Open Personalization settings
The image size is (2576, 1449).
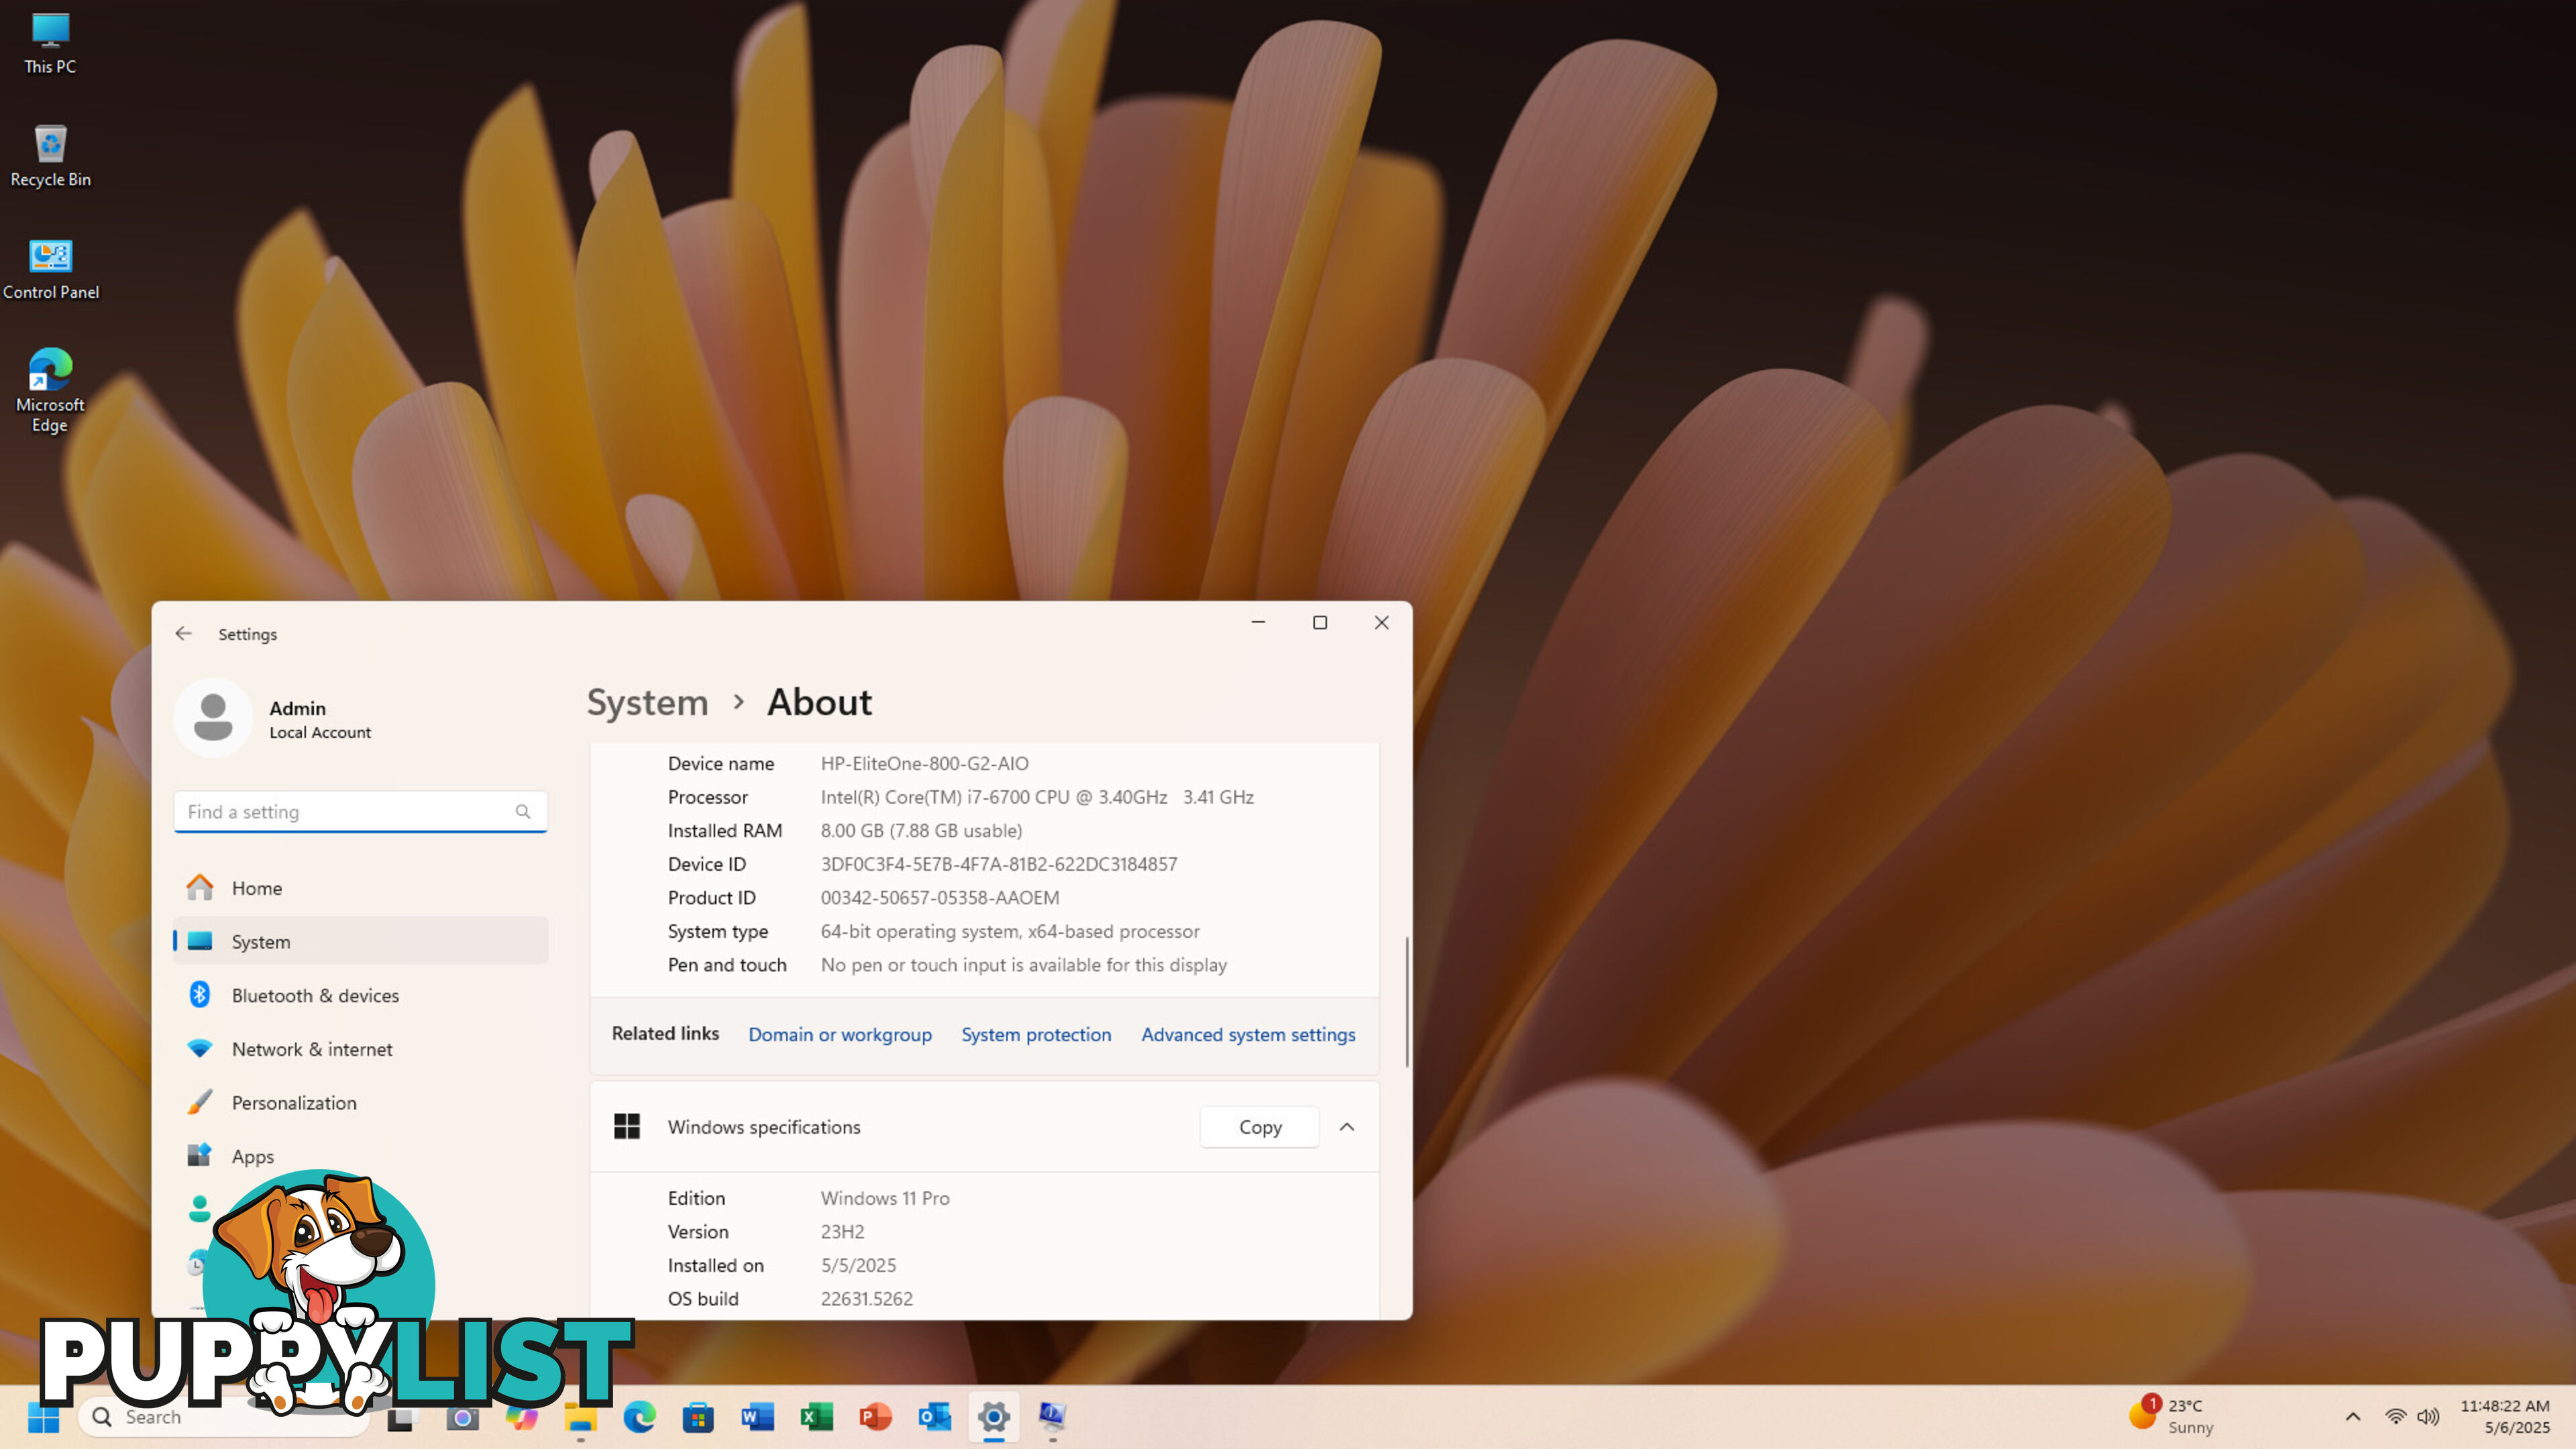(x=361, y=1102)
